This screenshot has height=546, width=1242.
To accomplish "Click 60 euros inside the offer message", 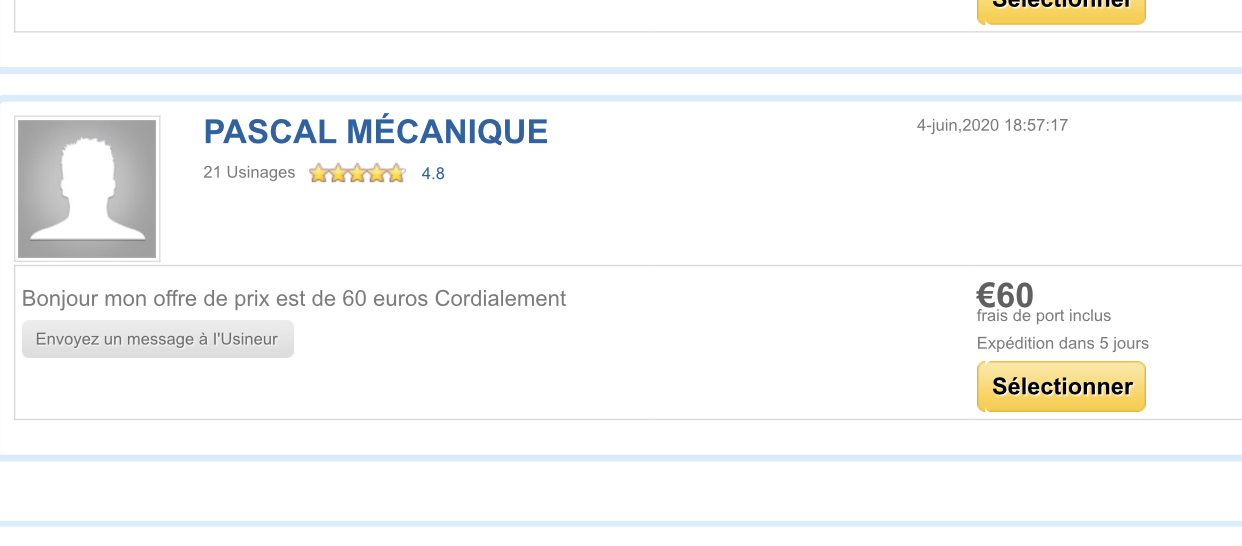I will pos(385,298).
